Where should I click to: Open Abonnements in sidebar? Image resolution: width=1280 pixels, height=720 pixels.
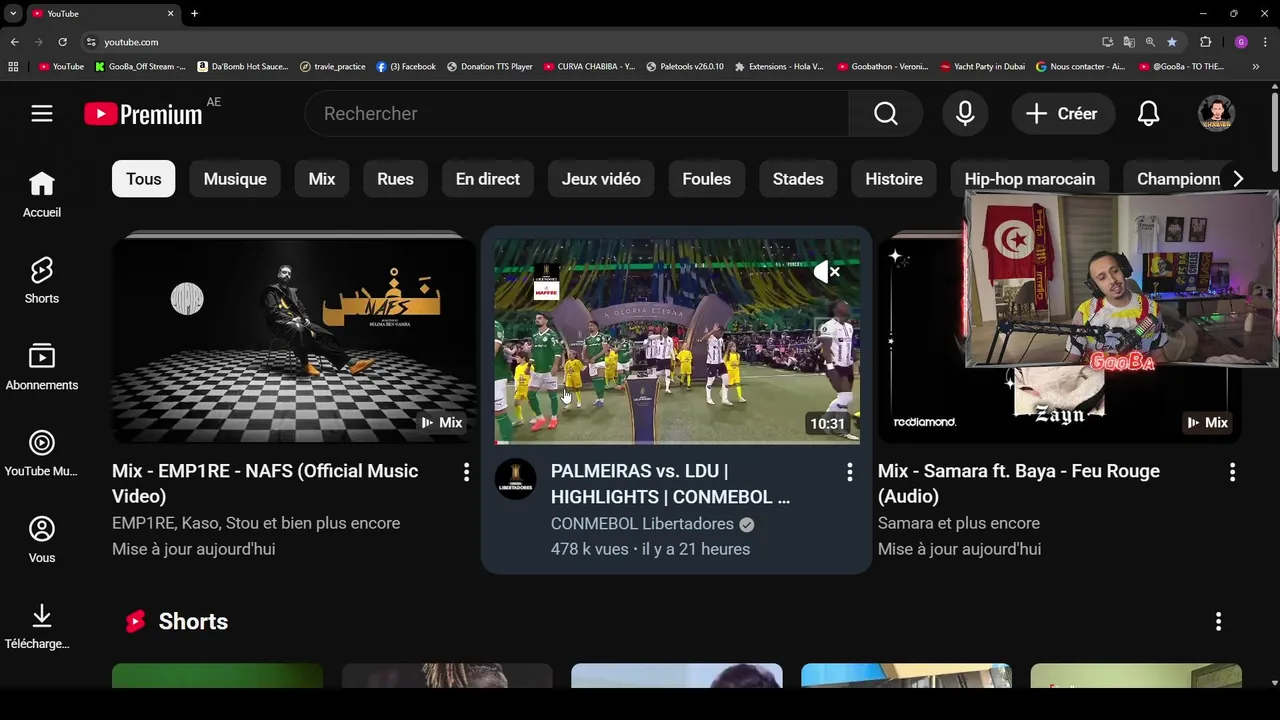click(x=41, y=367)
